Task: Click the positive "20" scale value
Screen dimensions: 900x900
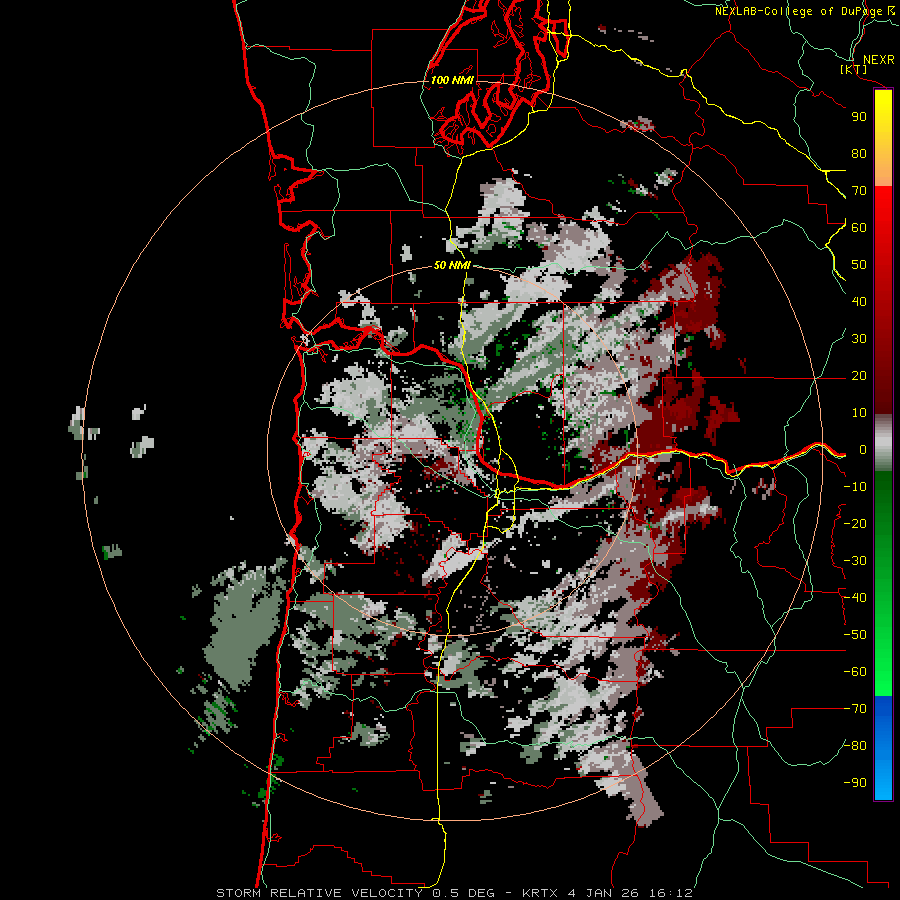Action: click(x=859, y=376)
